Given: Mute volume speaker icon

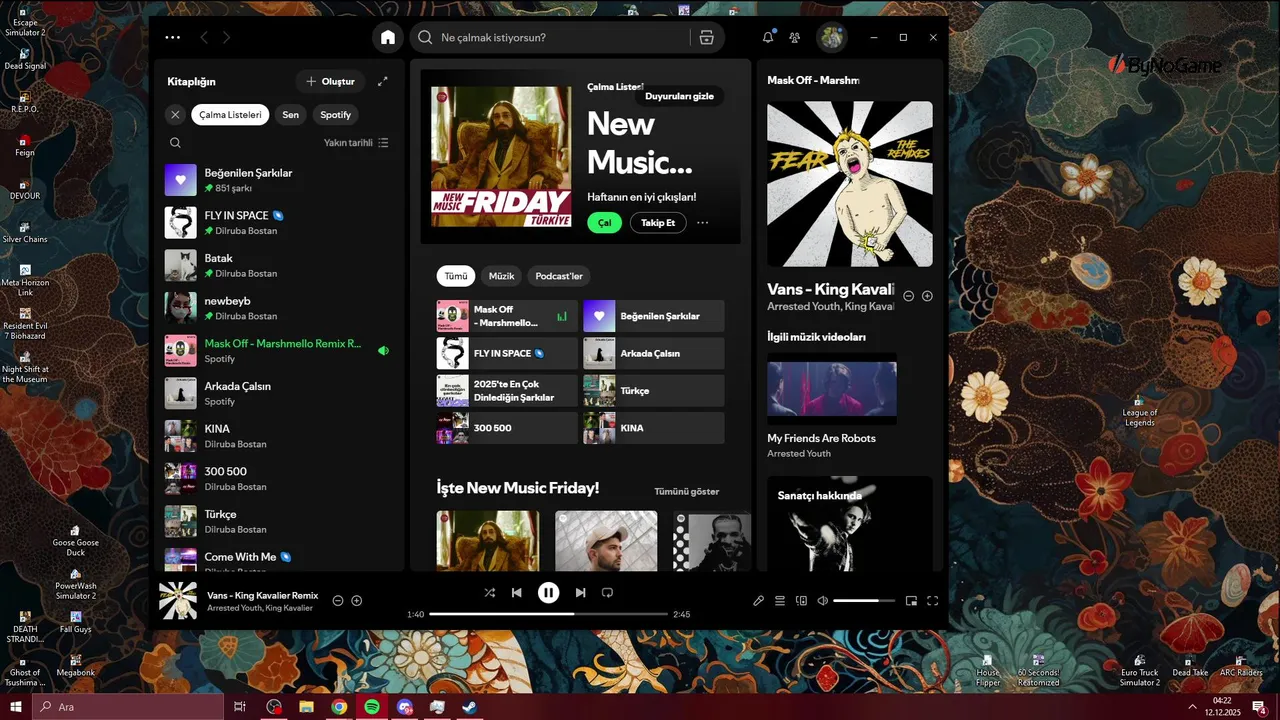Looking at the screenshot, I should click(822, 601).
